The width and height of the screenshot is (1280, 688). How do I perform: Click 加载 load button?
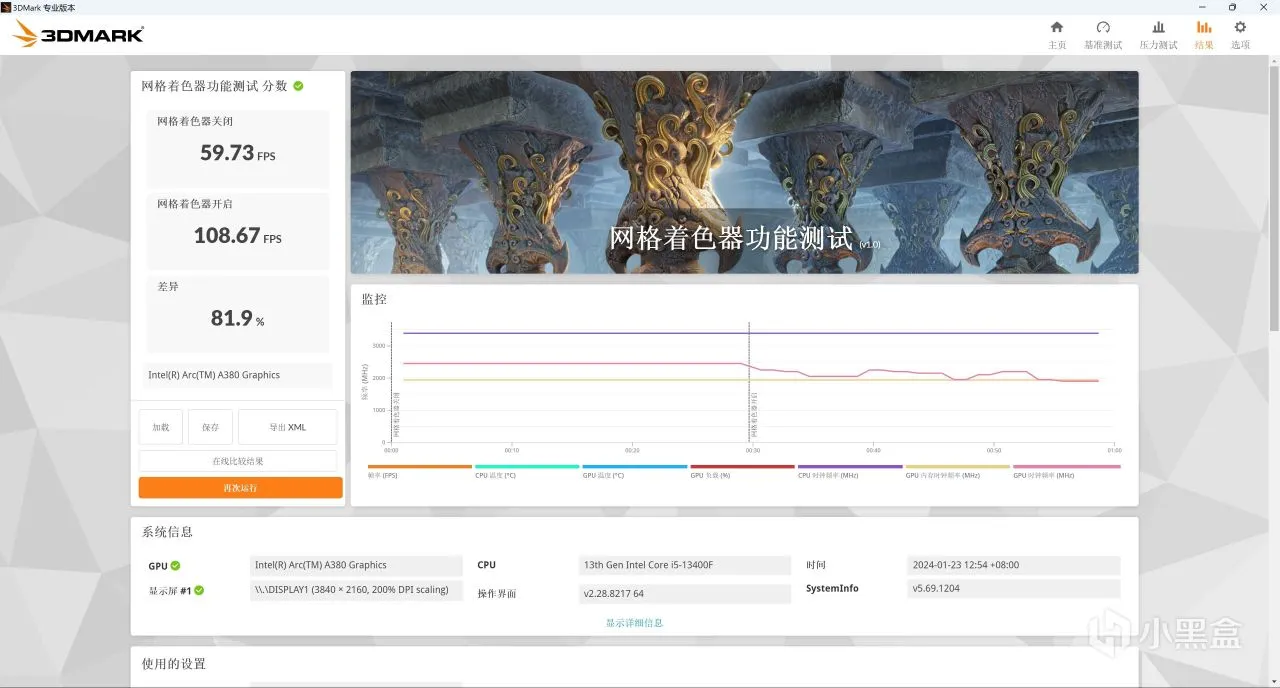[161, 427]
